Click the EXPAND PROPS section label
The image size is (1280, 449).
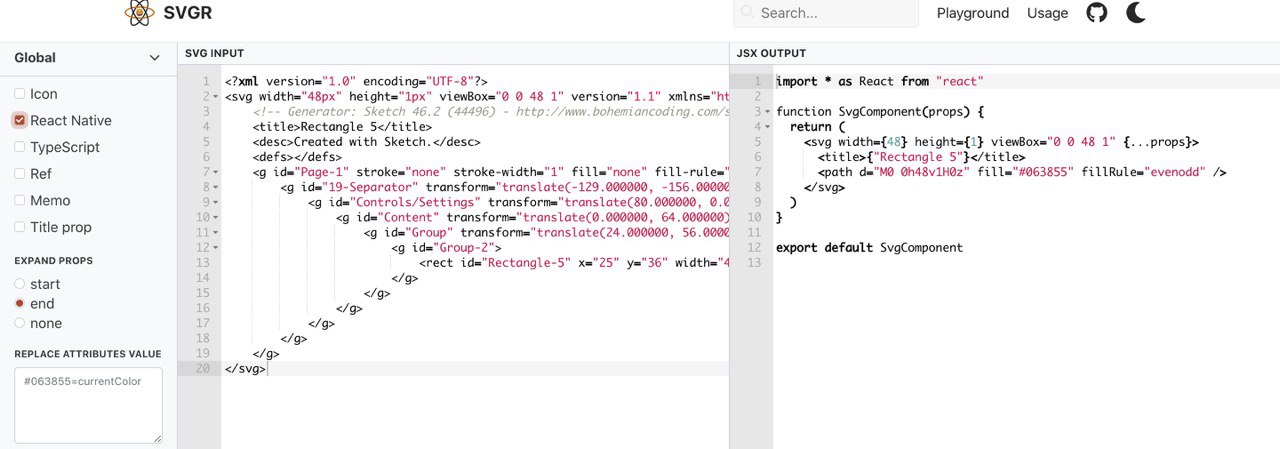coord(53,261)
